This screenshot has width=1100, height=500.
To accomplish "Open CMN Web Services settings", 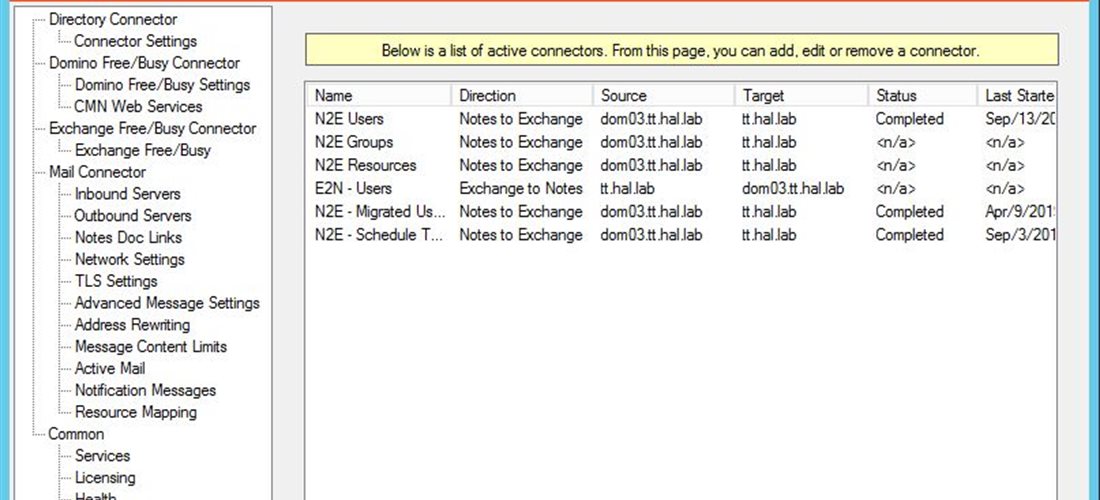I will [x=138, y=106].
